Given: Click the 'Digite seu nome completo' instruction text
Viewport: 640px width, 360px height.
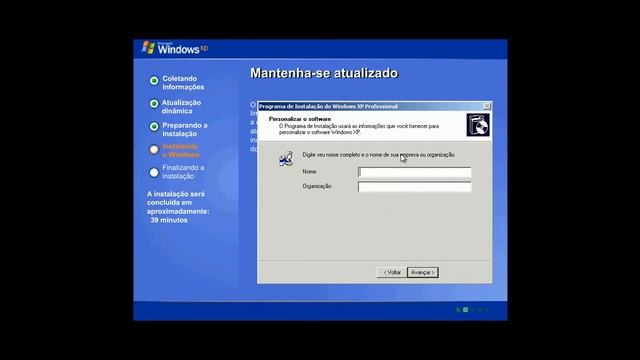Looking at the screenshot, I should tap(378, 155).
